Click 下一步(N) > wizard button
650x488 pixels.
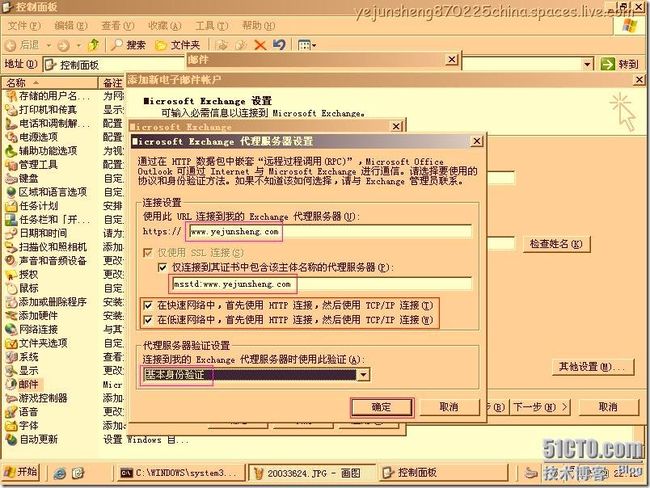coord(540,407)
